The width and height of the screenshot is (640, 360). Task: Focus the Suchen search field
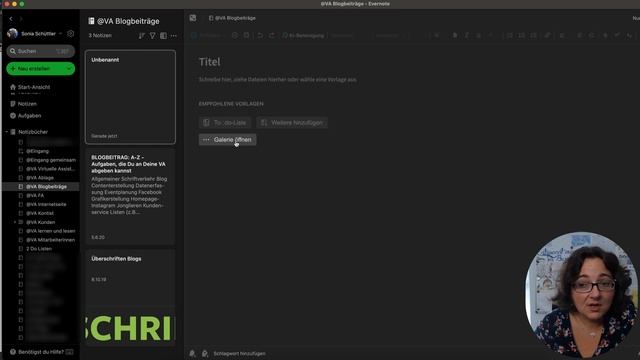pos(40,51)
